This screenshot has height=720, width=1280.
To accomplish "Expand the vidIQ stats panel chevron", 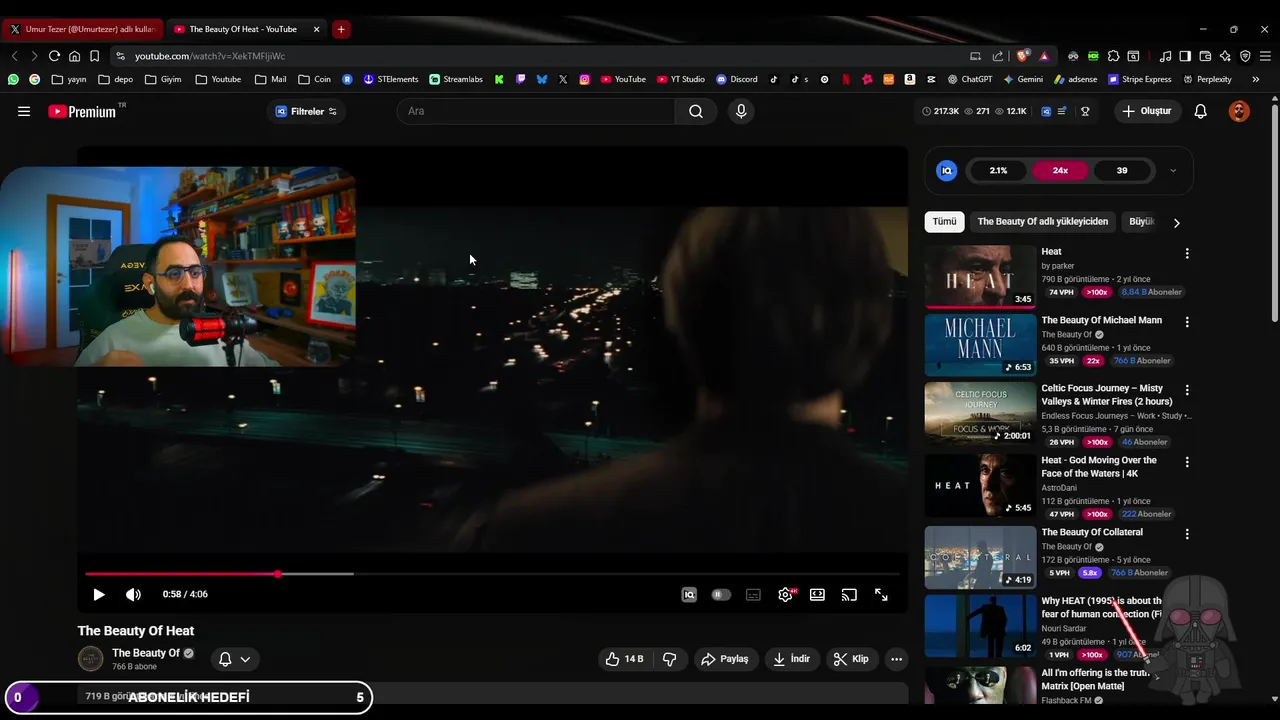I will tap(1173, 171).
